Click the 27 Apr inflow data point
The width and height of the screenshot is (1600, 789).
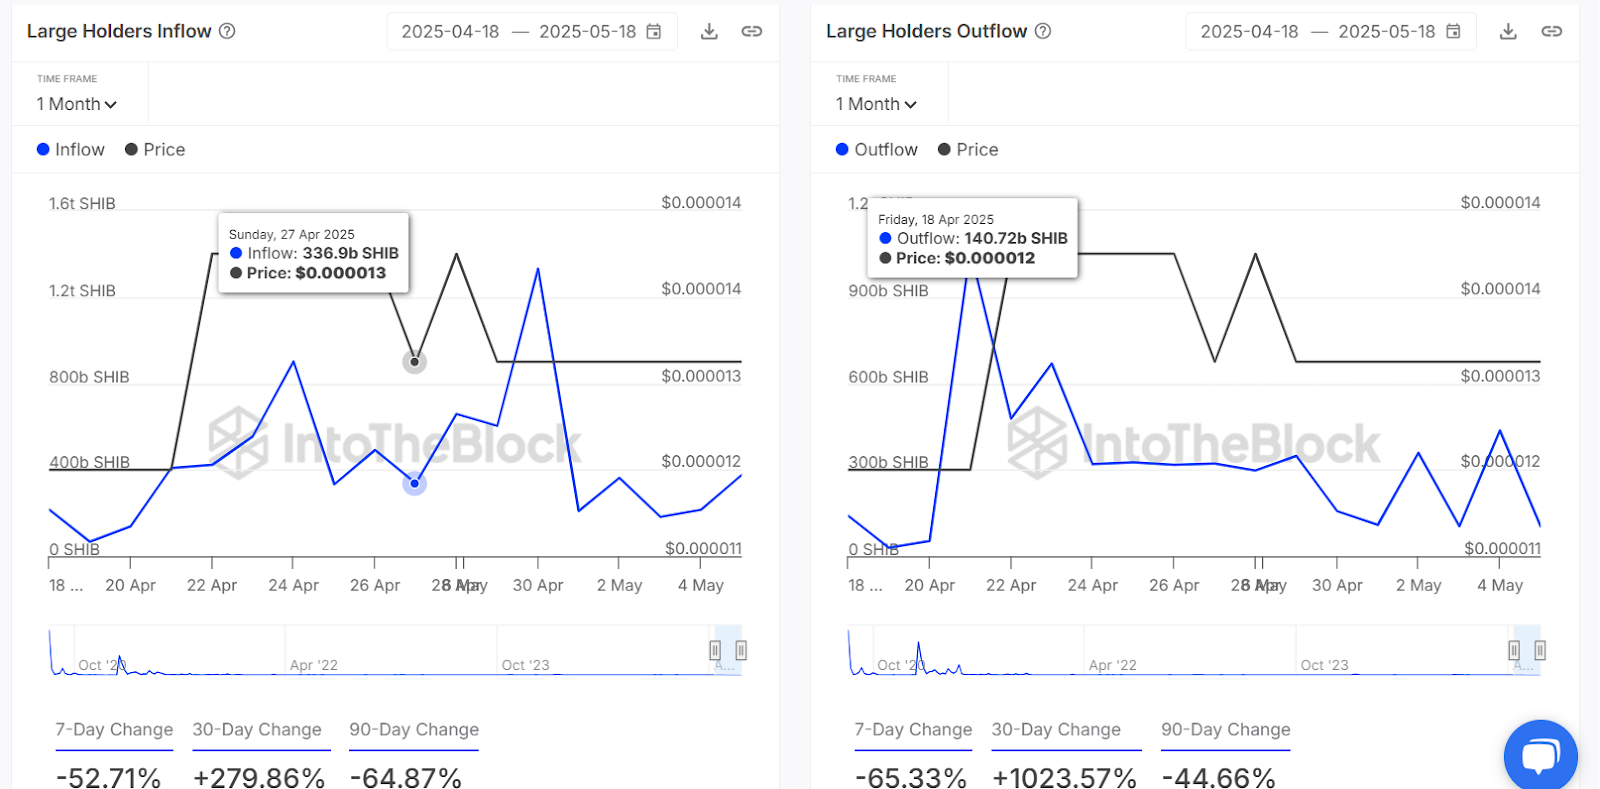(x=414, y=484)
